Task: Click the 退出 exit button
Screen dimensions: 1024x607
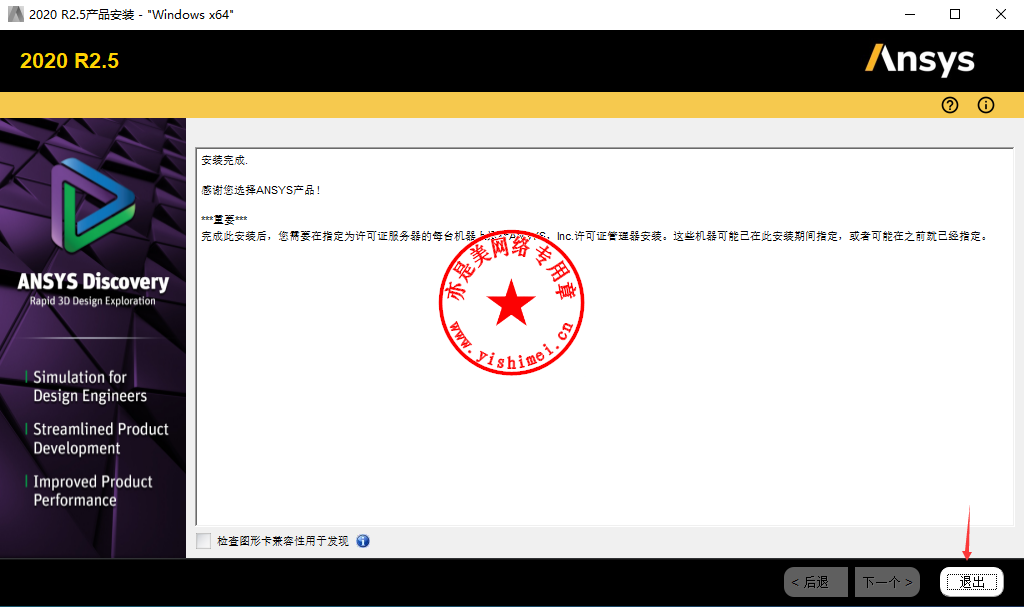Action: (972, 582)
